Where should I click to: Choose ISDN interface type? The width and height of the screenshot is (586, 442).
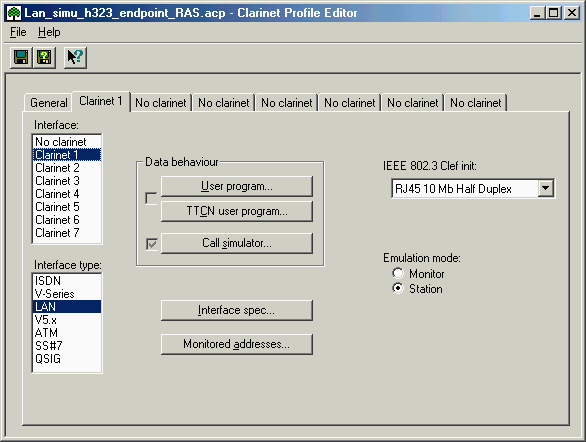point(67,281)
